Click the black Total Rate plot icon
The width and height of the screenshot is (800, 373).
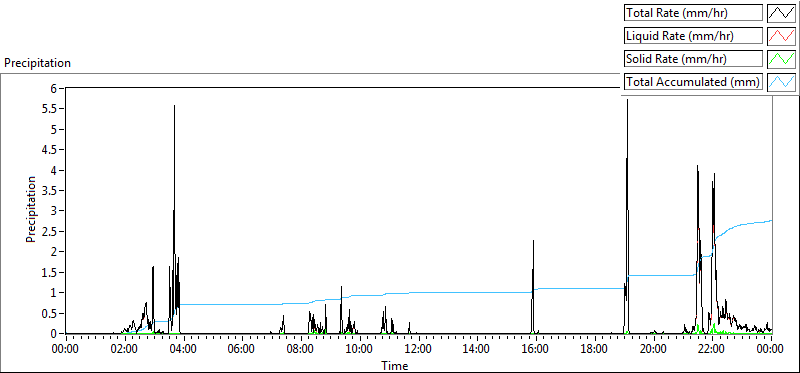pyautogui.click(x=781, y=13)
